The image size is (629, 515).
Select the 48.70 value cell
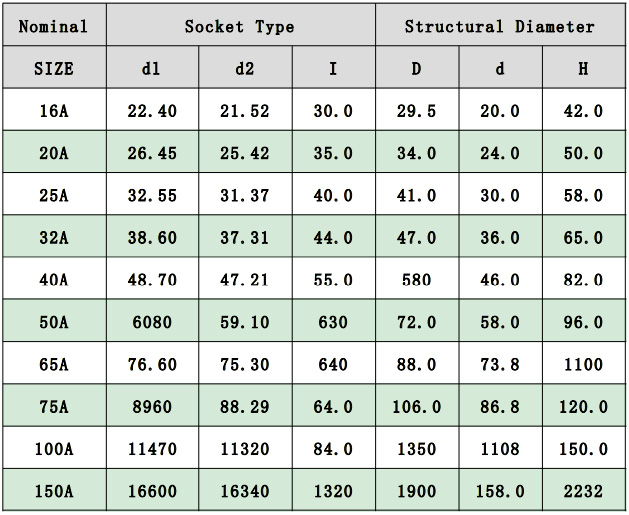pyautogui.click(x=152, y=281)
